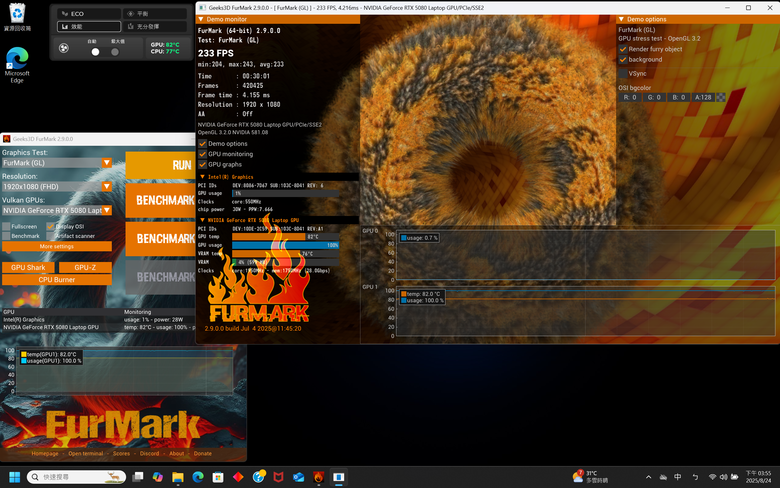Viewport: 780px width, 488px height.
Task: Open the Recycle Bin desktop icon
Action: [17, 17]
